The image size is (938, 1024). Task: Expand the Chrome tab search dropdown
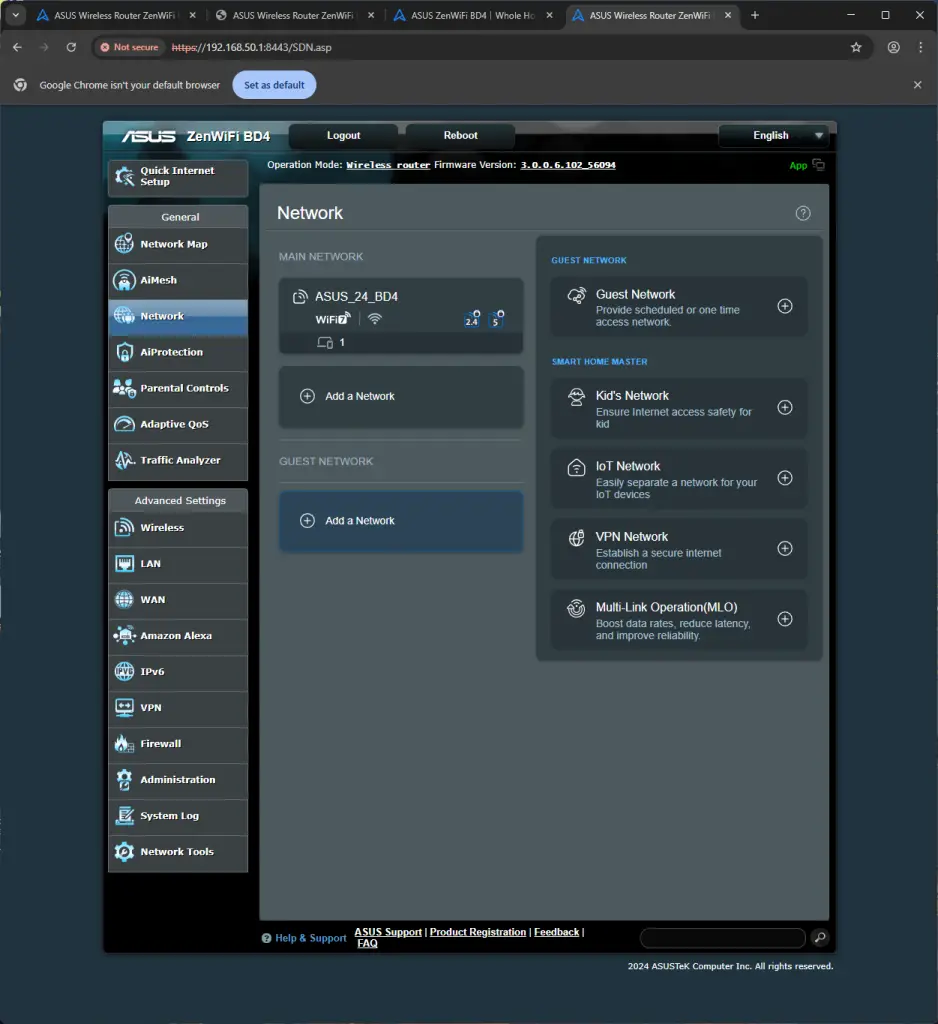[x=15, y=15]
